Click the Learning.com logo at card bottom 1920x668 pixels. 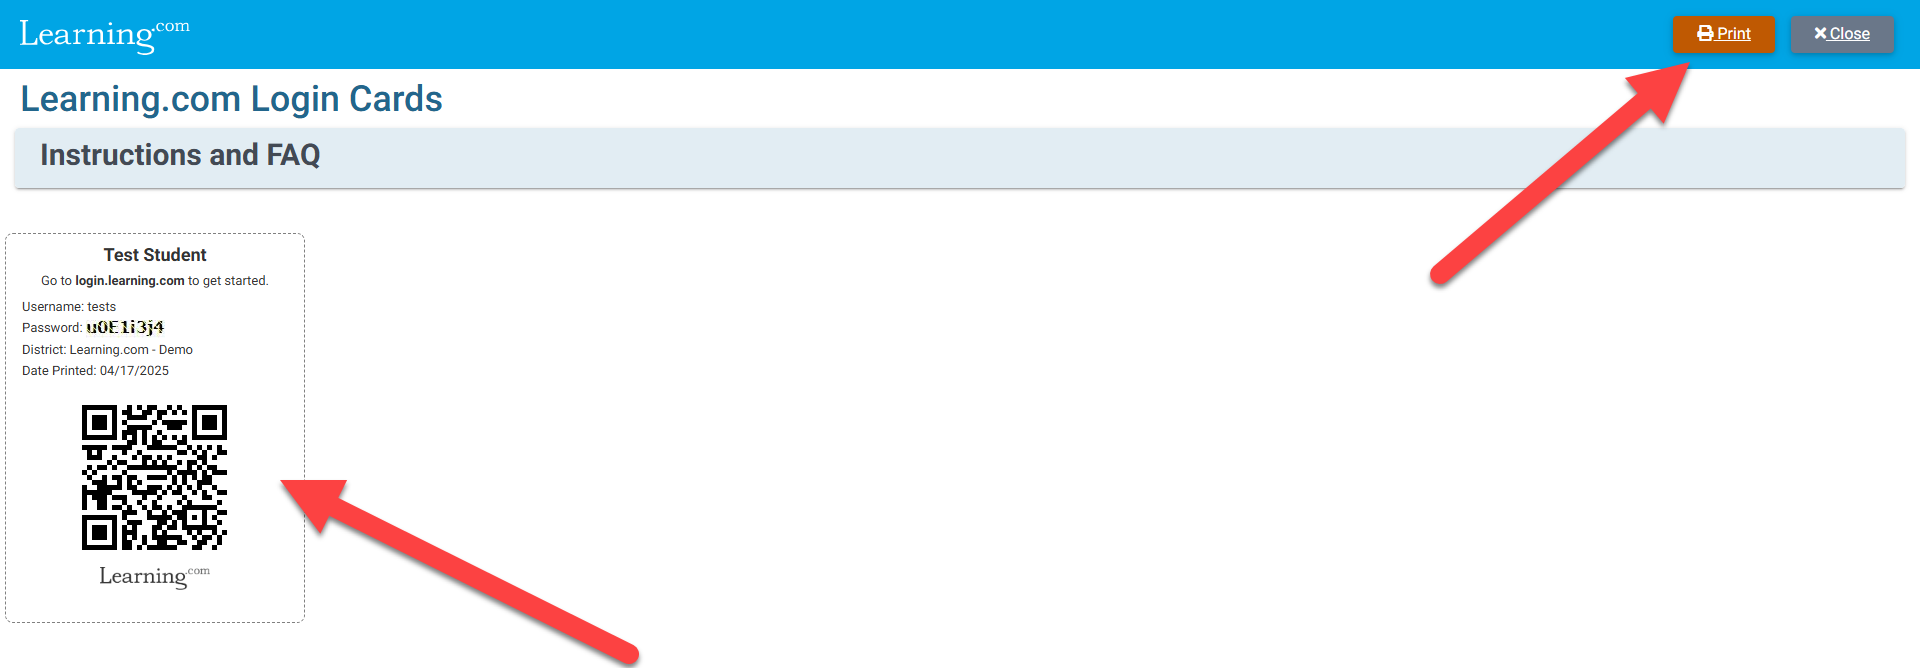[155, 576]
